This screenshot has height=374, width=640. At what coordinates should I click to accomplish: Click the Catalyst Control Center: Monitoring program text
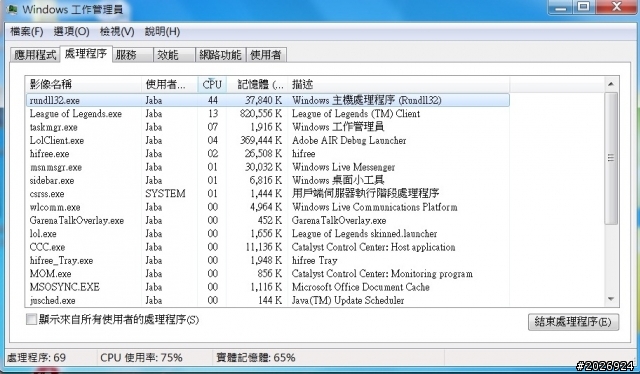(382, 274)
